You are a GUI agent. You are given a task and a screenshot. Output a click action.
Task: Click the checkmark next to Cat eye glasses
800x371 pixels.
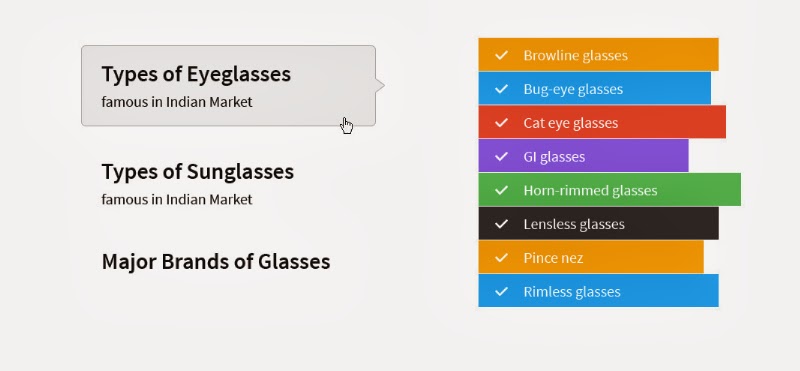(502, 122)
